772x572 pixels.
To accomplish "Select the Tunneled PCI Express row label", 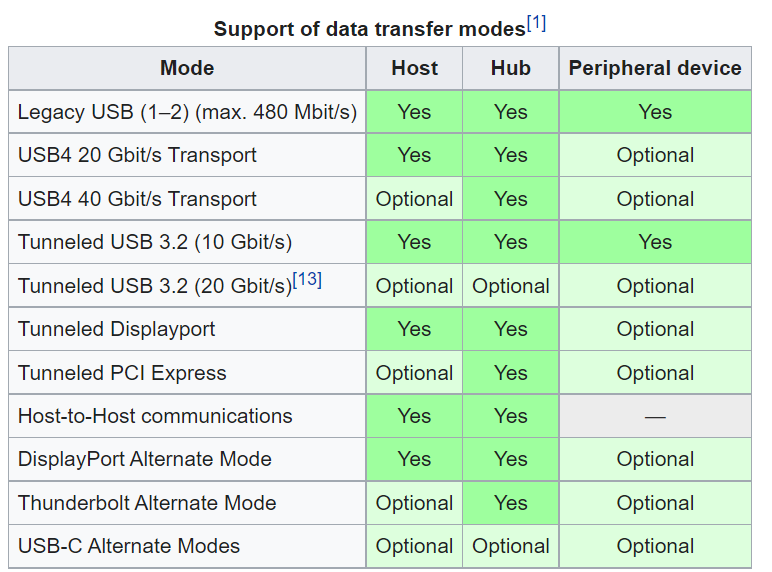I will point(122,373).
